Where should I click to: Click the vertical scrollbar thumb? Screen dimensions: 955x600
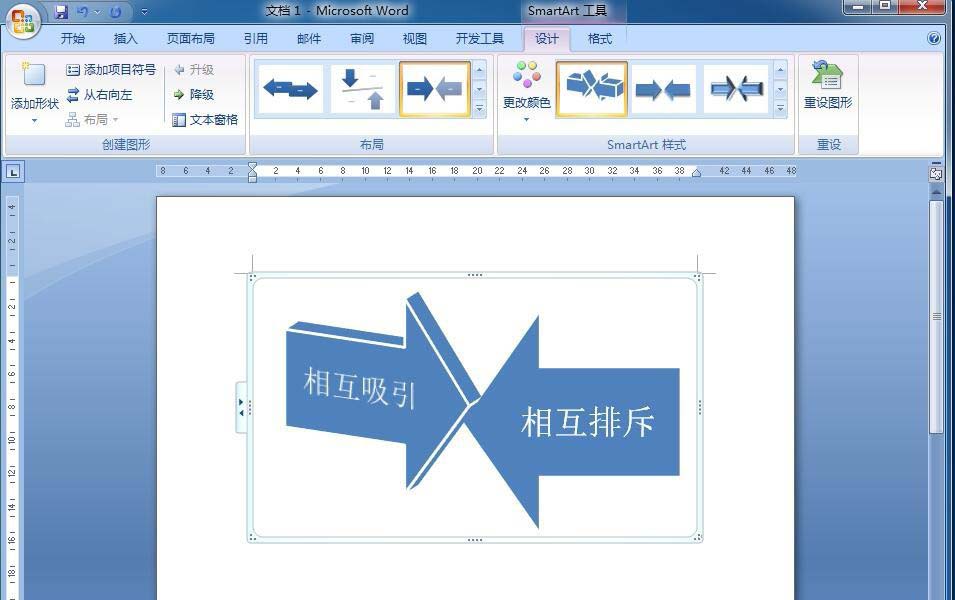(x=936, y=317)
